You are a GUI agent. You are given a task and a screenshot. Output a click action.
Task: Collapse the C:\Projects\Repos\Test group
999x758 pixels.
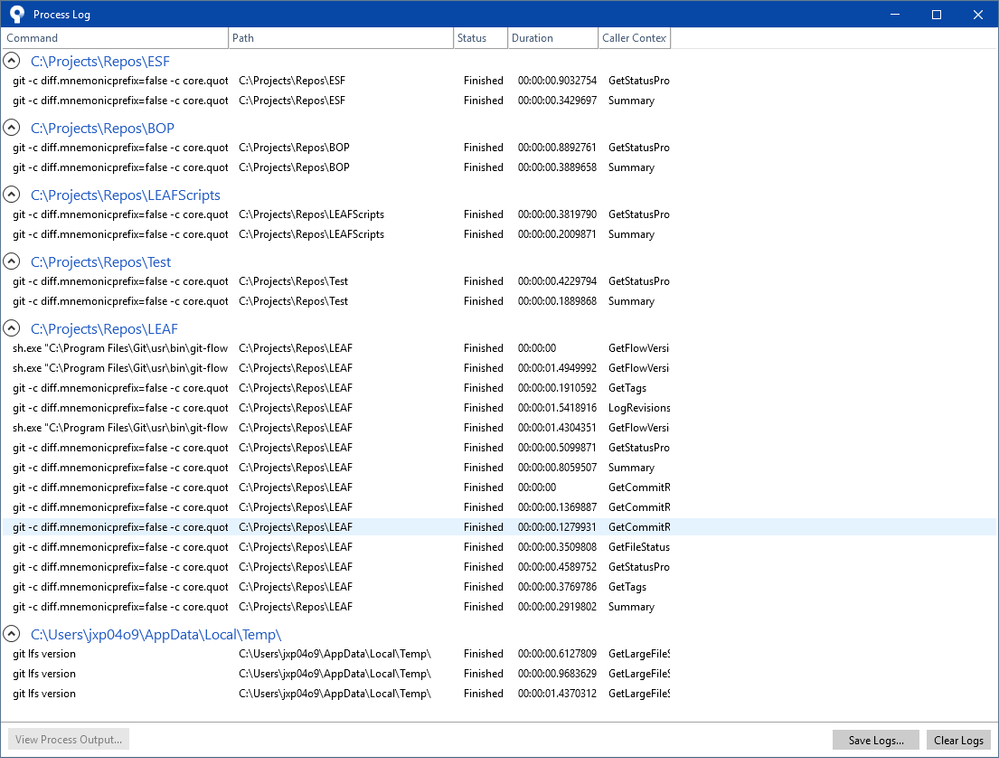[11, 261]
